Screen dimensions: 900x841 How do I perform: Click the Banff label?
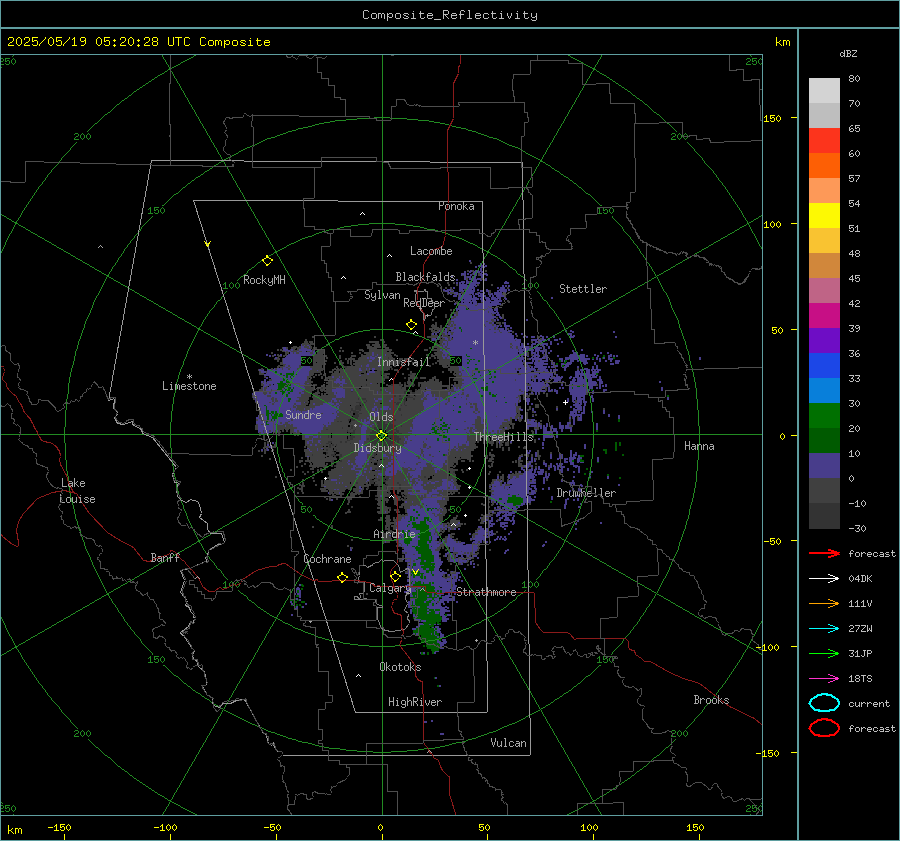pyautogui.click(x=165, y=558)
